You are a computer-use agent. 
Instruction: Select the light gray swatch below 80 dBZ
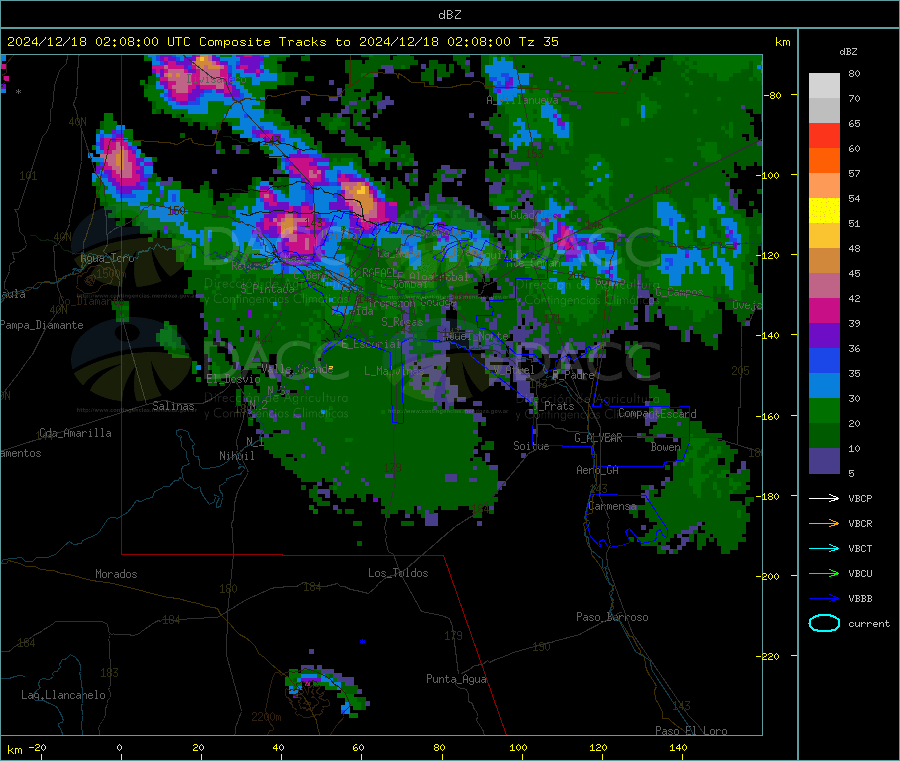[x=824, y=86]
